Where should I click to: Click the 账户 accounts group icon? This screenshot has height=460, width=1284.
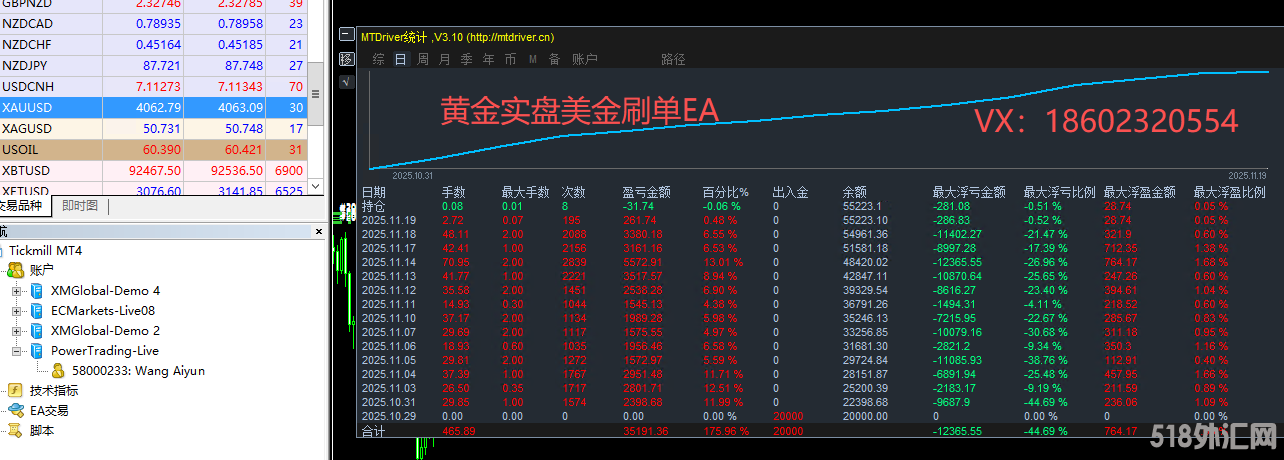[15, 270]
